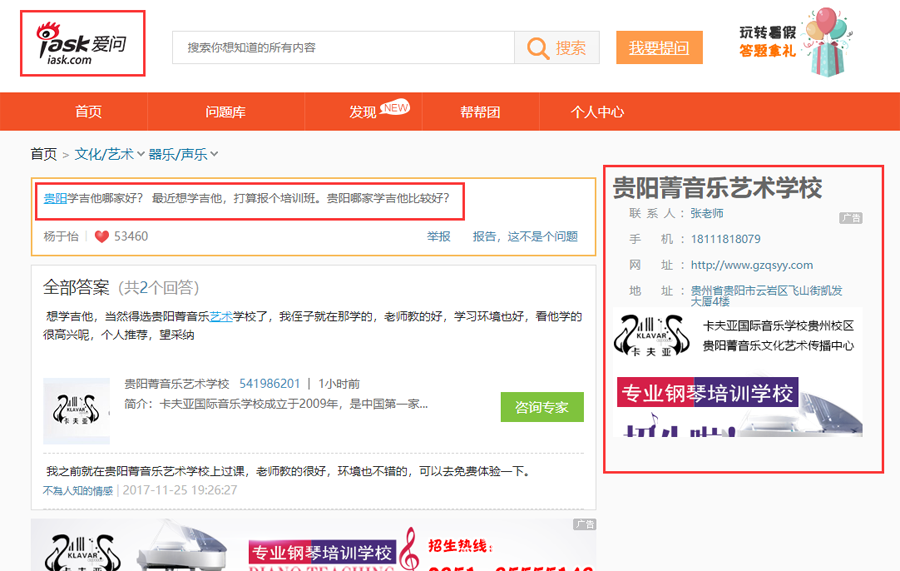The width and height of the screenshot is (900, 571).
Task: Click the timestamp 2017-11-25 19:26:27
Action: click(x=180, y=490)
